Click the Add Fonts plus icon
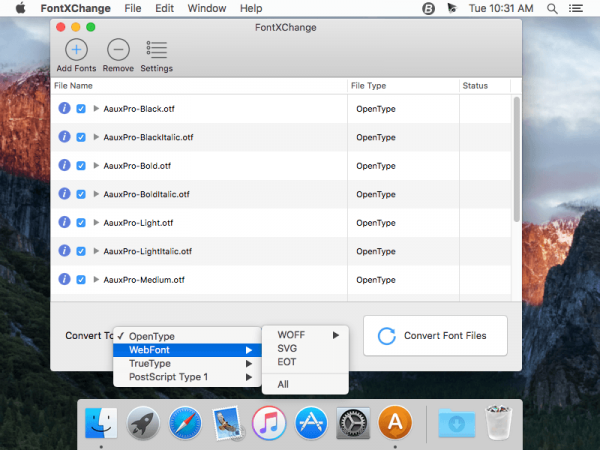Screen dimensions: 600x450 coord(77,50)
